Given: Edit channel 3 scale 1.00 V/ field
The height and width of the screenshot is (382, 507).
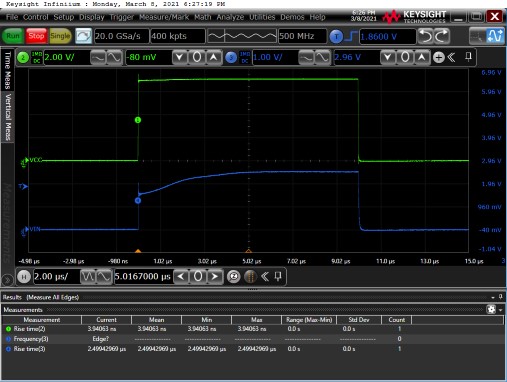Looking at the screenshot, I should 275,57.
